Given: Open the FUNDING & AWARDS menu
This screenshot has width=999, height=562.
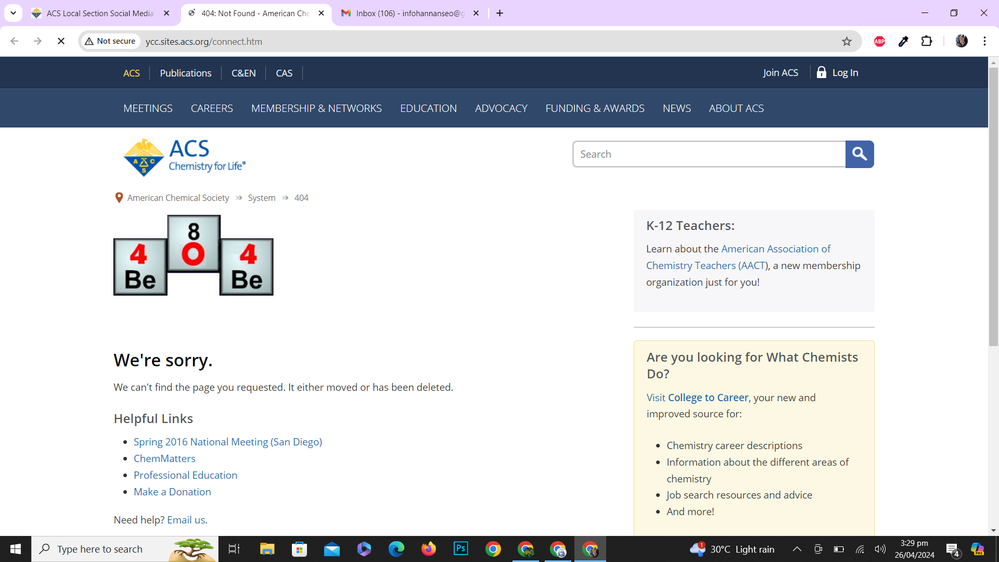Looking at the screenshot, I should 594,108.
